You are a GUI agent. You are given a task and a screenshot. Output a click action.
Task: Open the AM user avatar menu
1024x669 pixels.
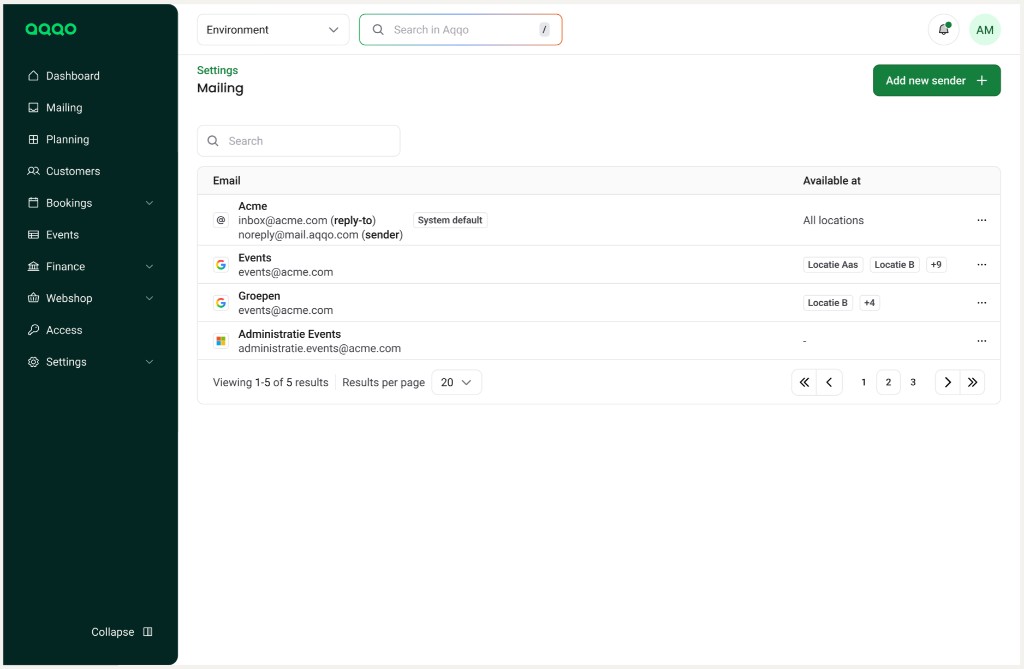coord(984,30)
